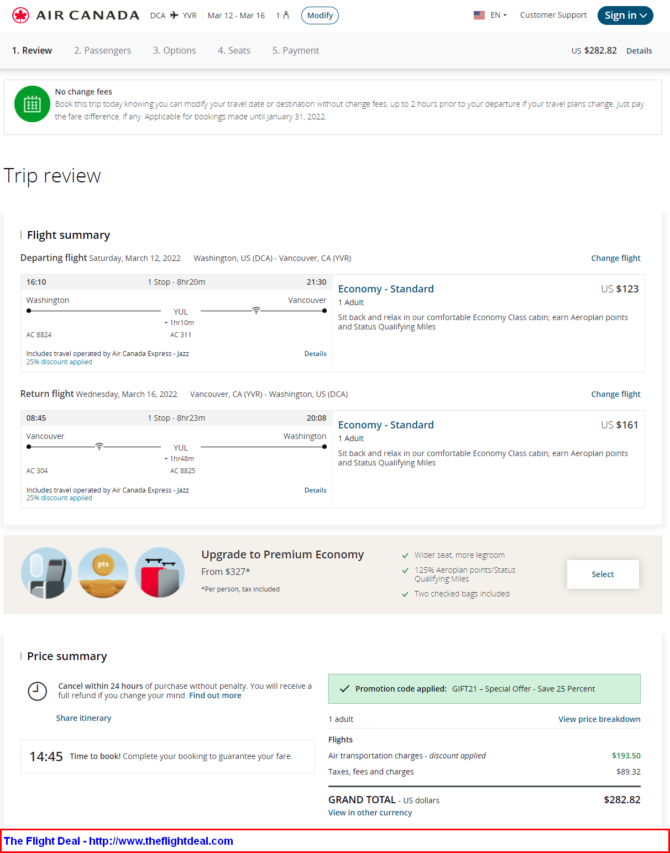670x853 pixels.
Task: Click flight number AC 311
Action: [x=181, y=335]
